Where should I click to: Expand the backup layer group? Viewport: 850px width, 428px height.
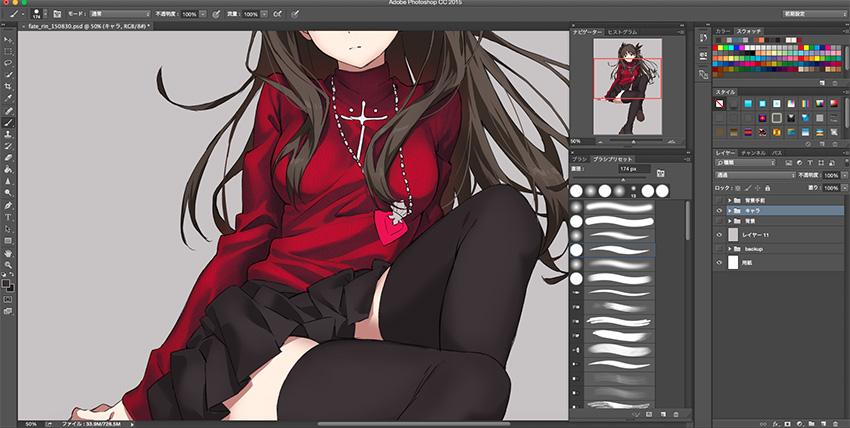(730, 249)
